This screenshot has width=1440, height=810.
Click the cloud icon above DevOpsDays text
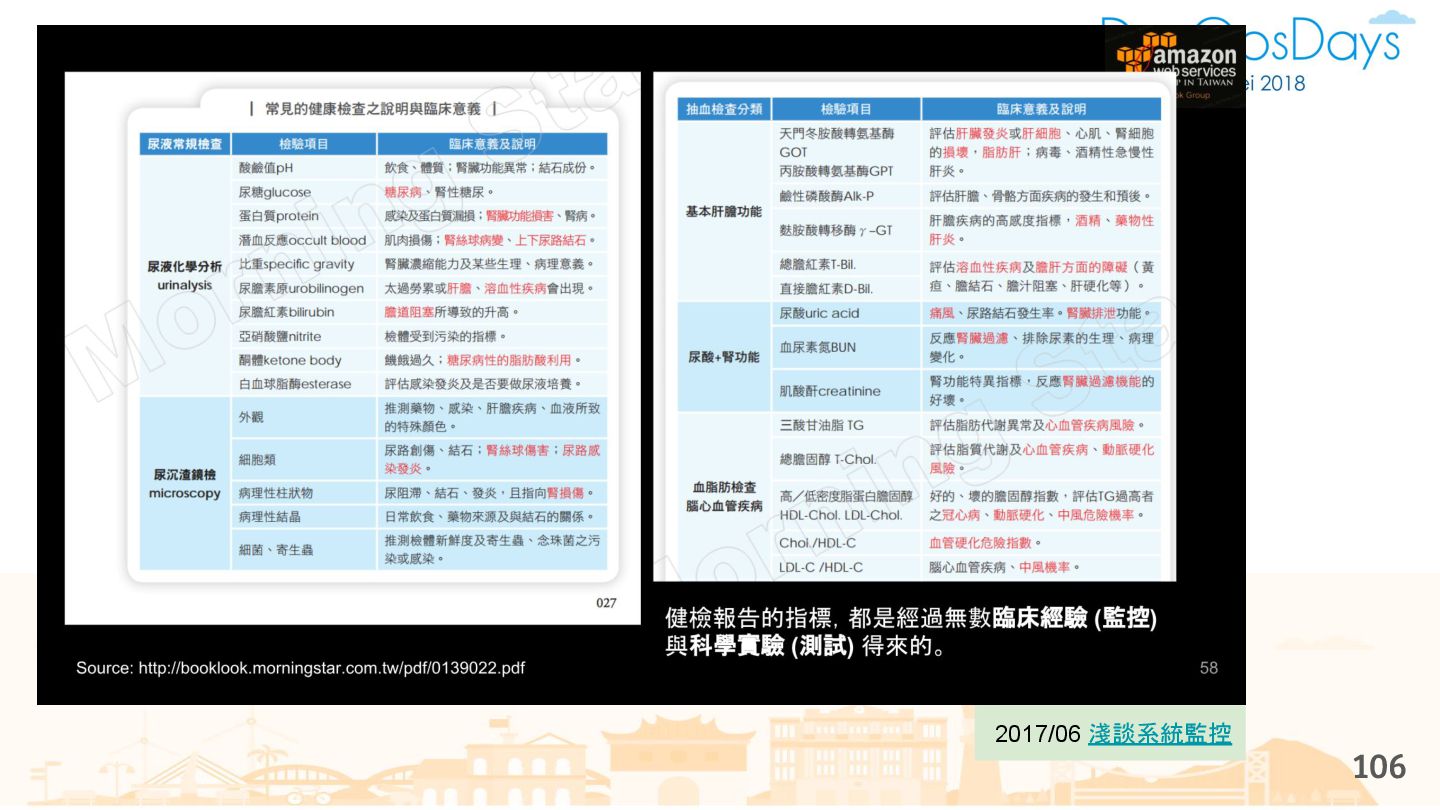[x=1391, y=18]
